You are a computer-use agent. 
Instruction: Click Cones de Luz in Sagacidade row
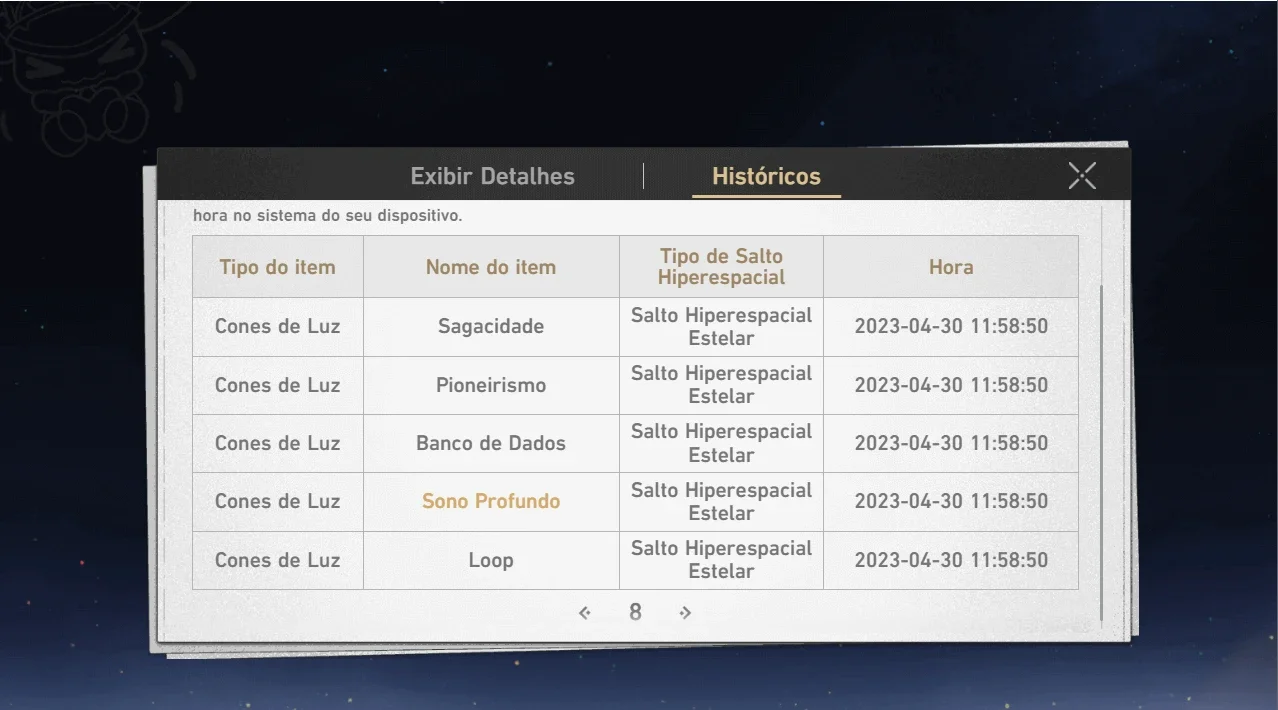(277, 326)
